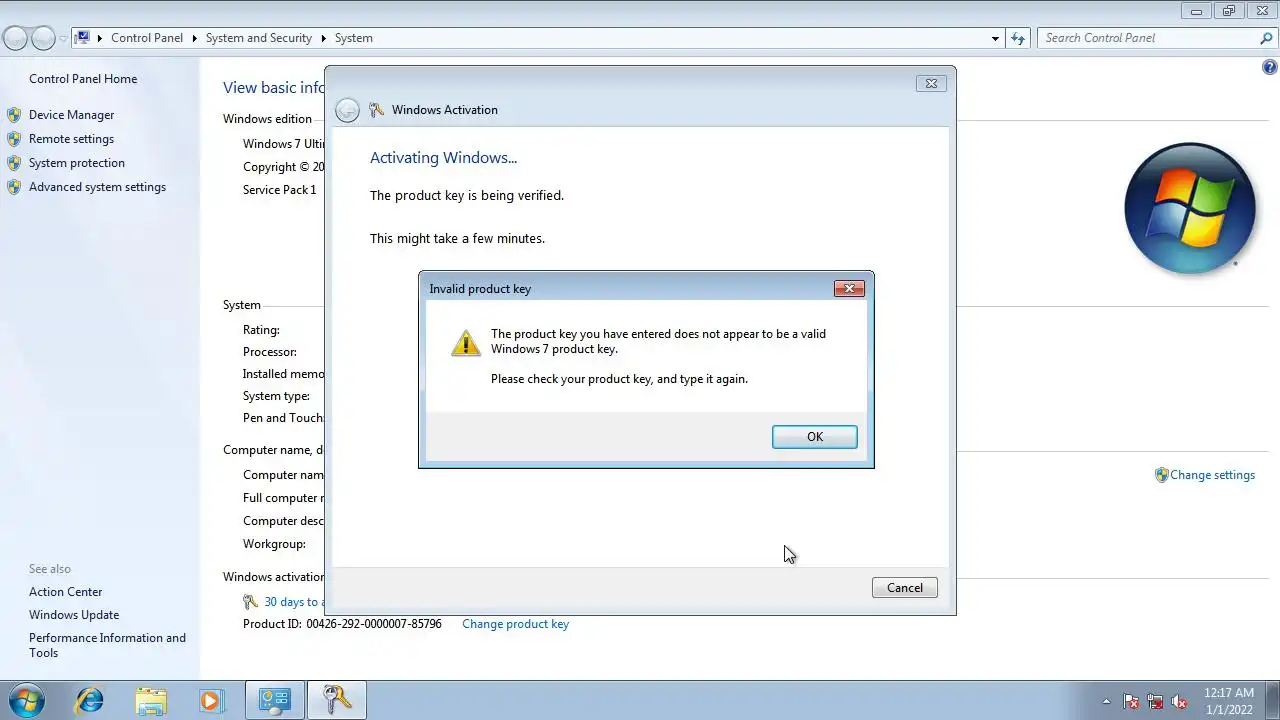Image resolution: width=1280 pixels, height=720 pixels.
Task: Click the volume muted tray icon
Action: [1180, 701]
